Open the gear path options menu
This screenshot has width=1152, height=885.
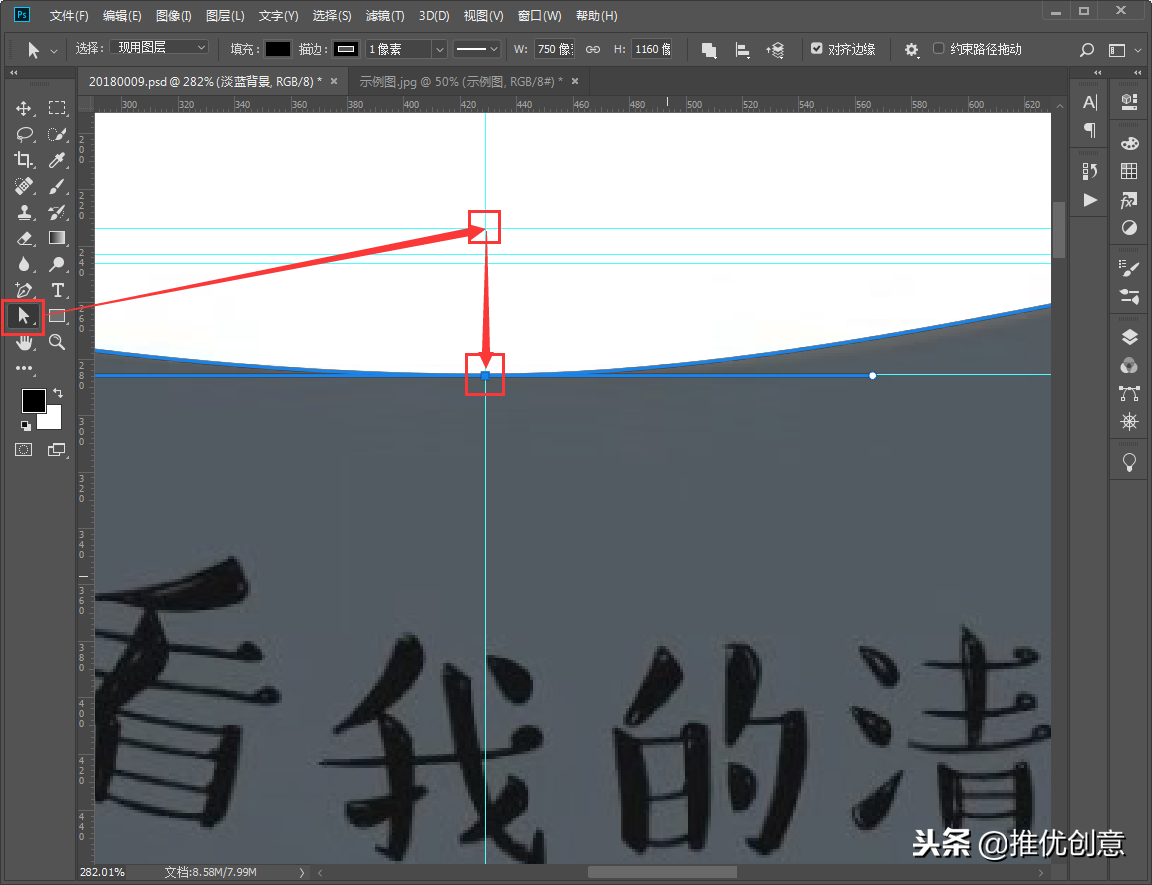click(x=911, y=50)
